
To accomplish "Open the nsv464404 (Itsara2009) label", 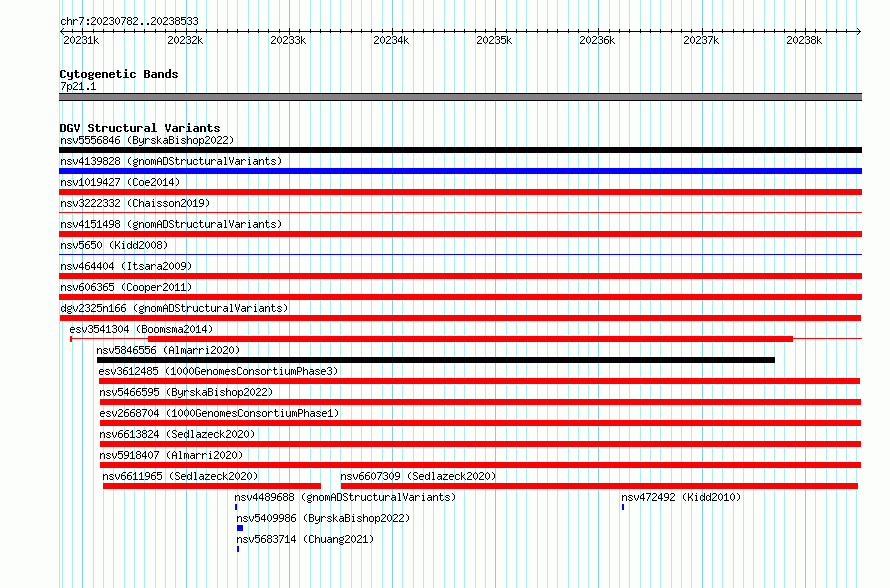I will pyautogui.click(x=126, y=266).
